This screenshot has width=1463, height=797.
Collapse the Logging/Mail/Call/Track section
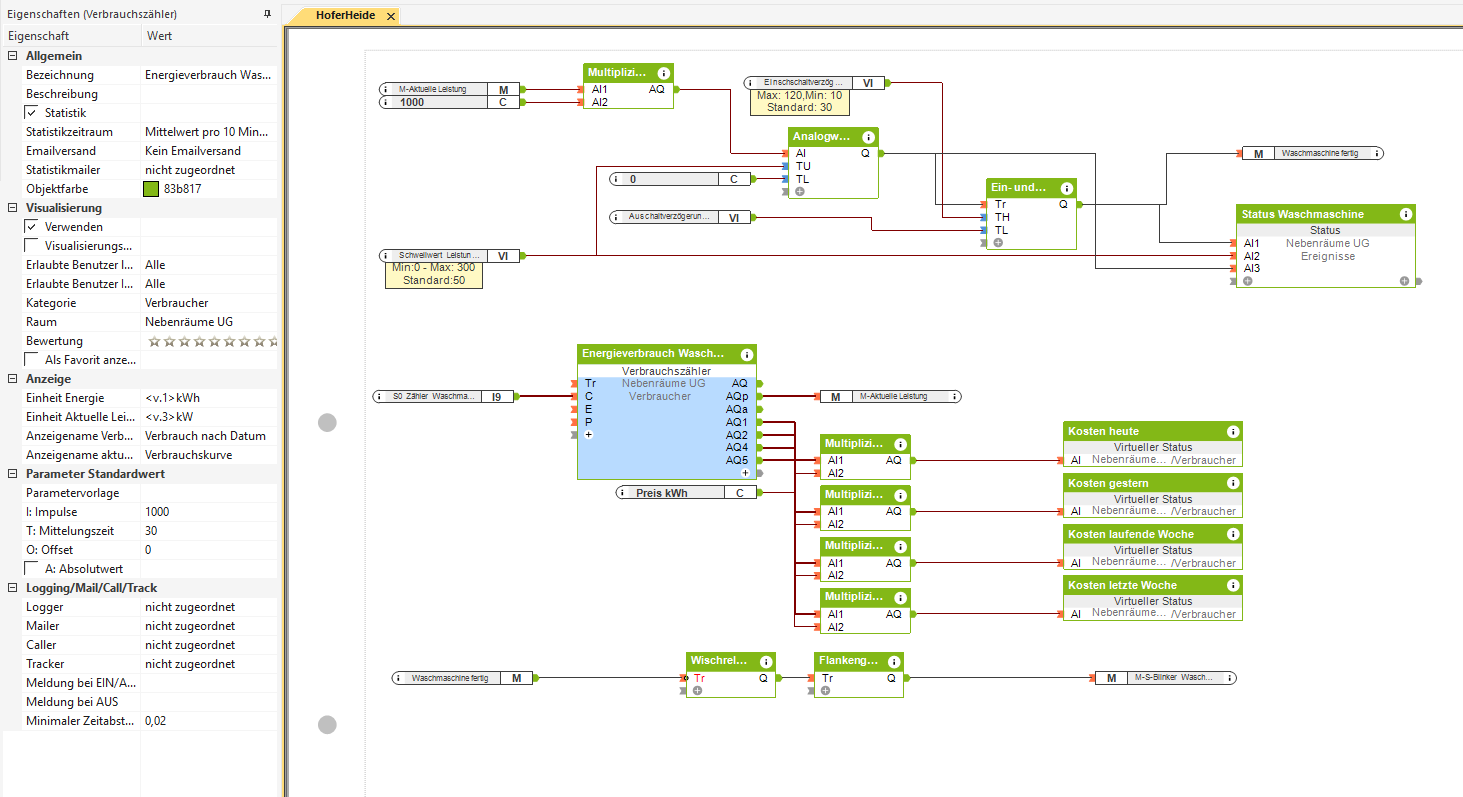click(12, 588)
